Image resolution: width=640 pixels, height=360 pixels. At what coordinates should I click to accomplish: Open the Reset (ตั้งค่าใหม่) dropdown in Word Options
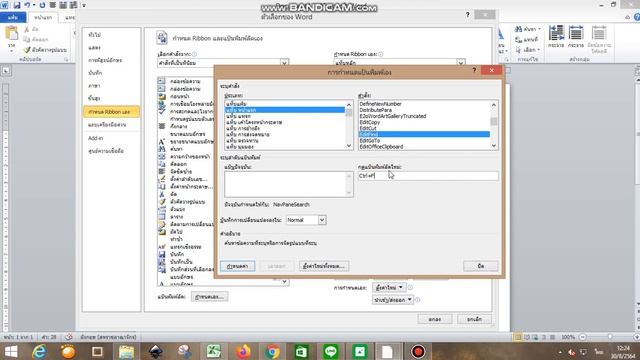click(389, 287)
